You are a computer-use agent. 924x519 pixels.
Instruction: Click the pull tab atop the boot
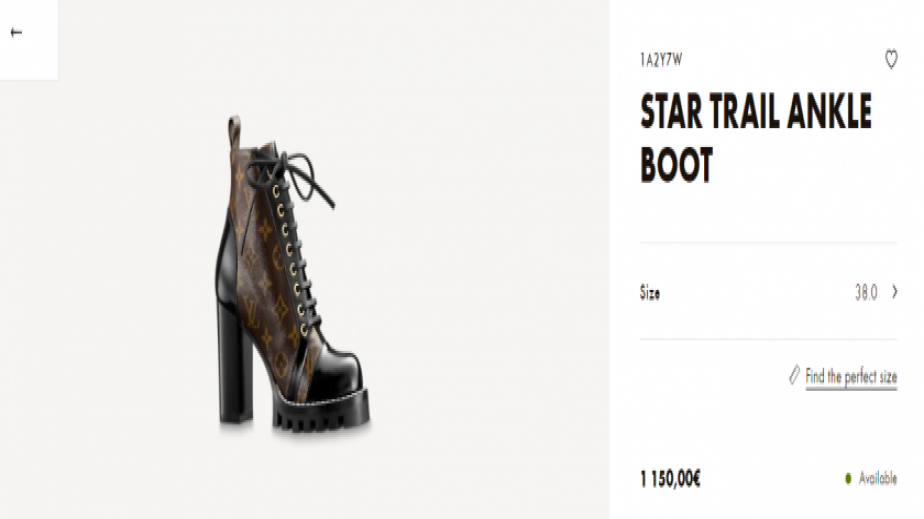coord(234,130)
